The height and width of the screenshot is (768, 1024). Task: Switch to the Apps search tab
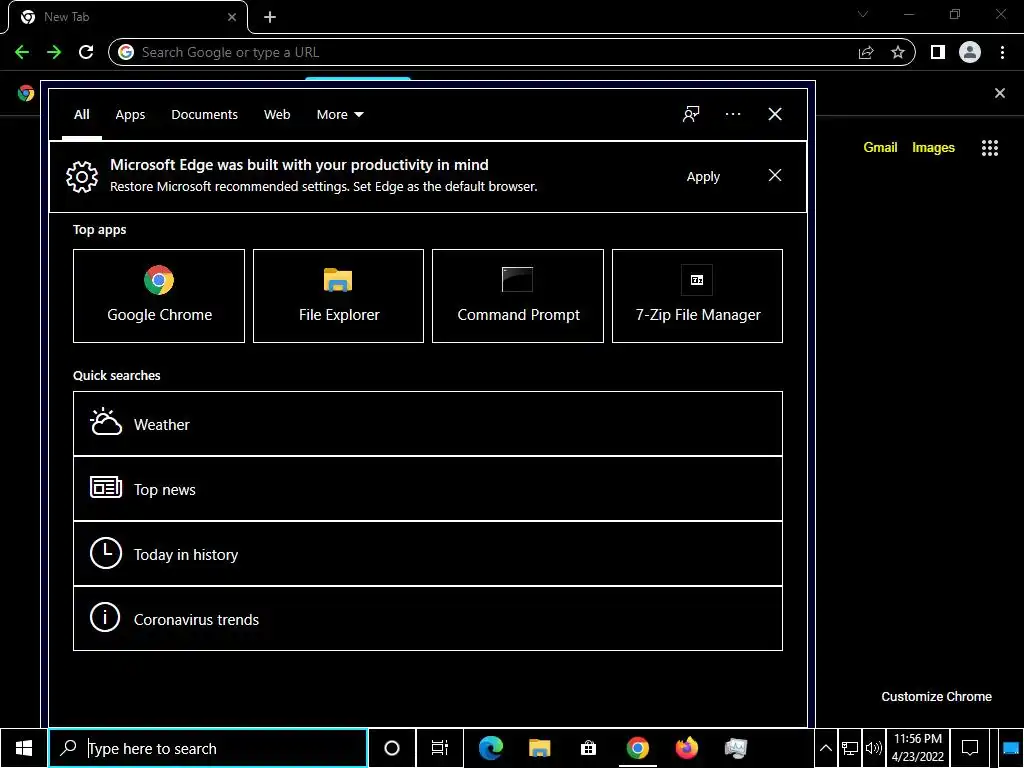130,114
